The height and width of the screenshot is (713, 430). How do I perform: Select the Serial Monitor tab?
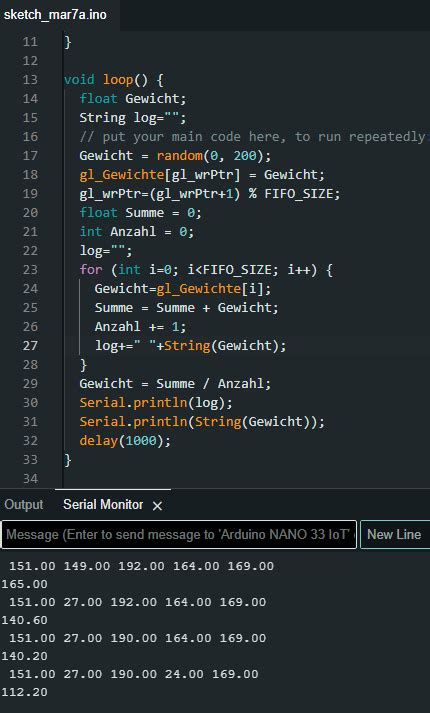[x=103, y=504]
